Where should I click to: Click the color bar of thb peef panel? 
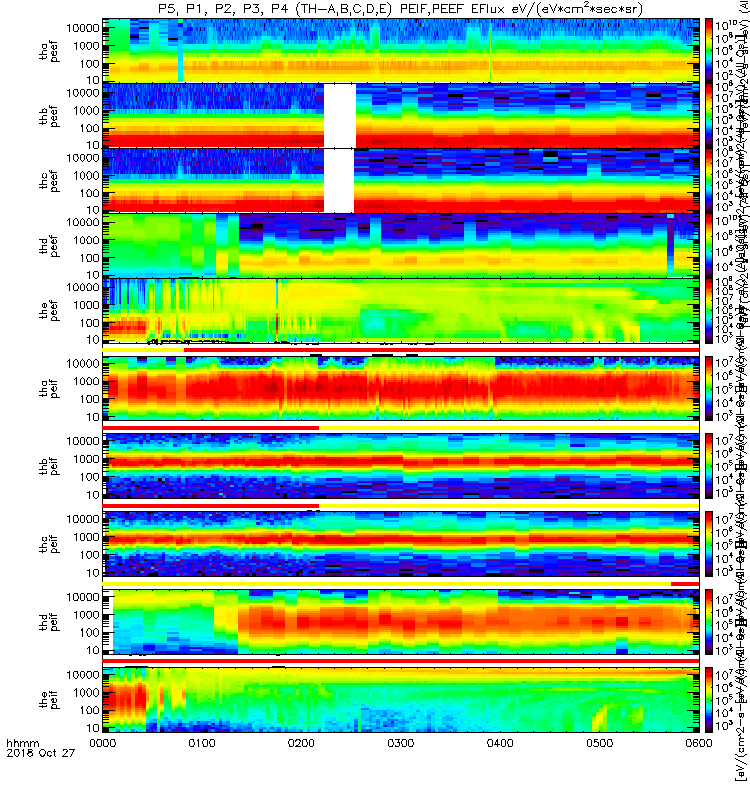709,116
